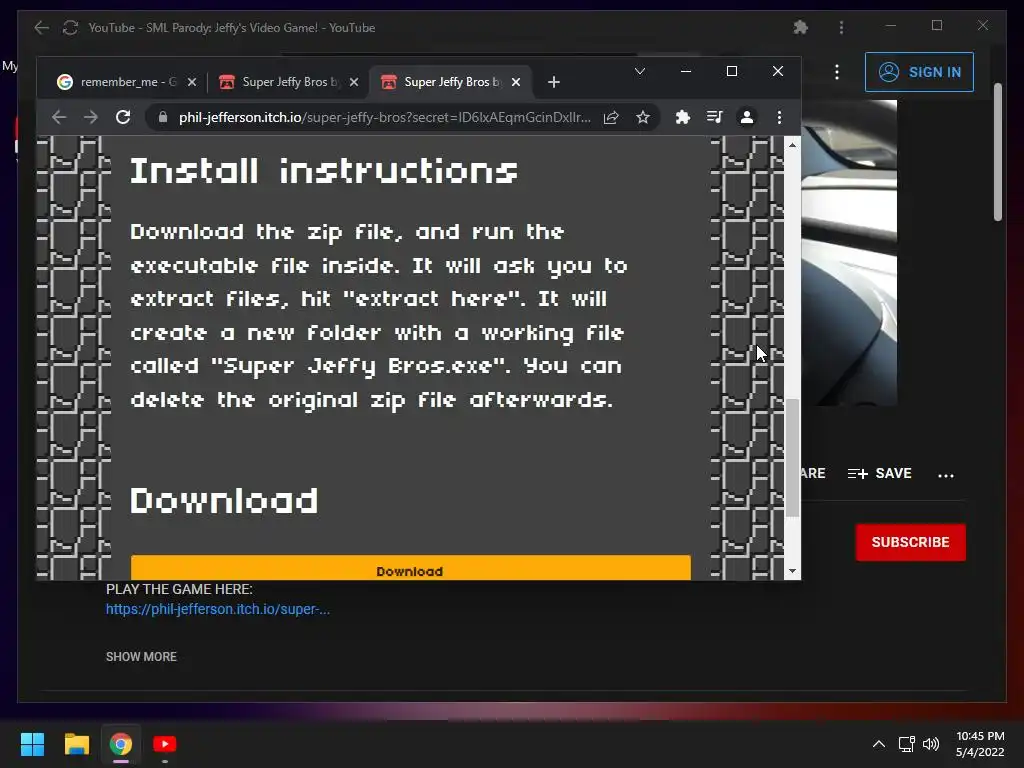Click the YouTube page scrollbar thumb
Screen dimensions: 1024x768
pos(998,152)
